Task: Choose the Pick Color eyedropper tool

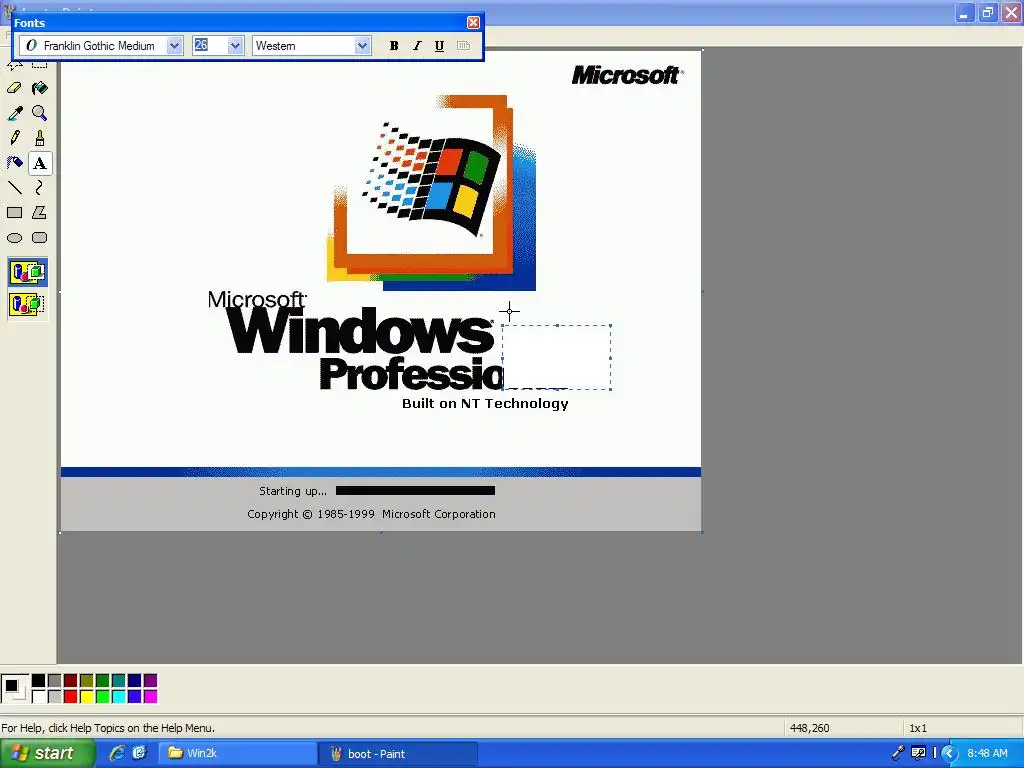Action: [14, 113]
